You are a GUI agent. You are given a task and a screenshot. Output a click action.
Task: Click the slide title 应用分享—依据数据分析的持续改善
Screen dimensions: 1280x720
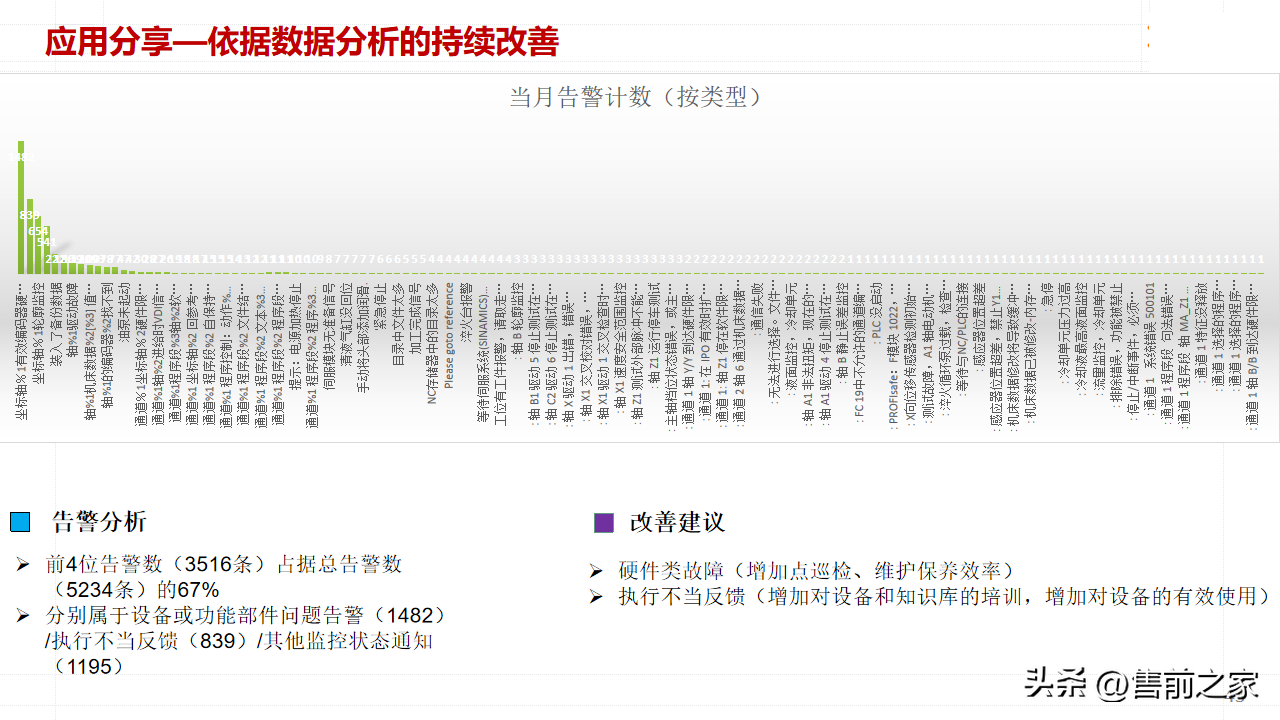[x=302, y=43]
